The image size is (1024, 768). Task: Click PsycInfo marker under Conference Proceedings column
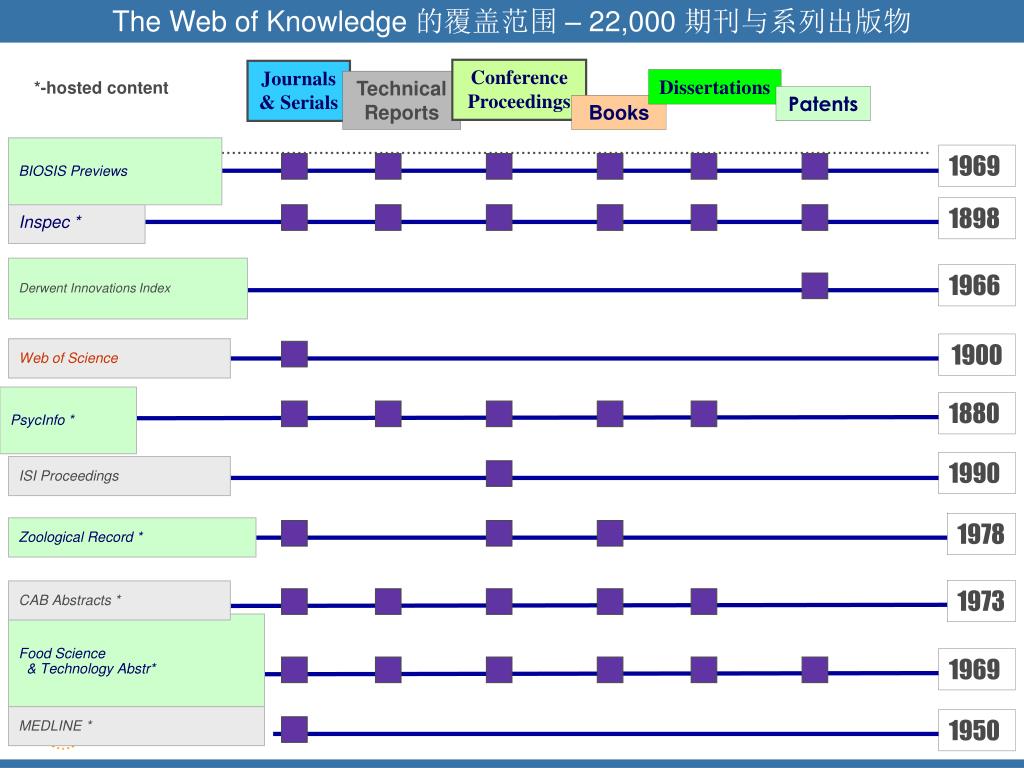tap(499, 414)
